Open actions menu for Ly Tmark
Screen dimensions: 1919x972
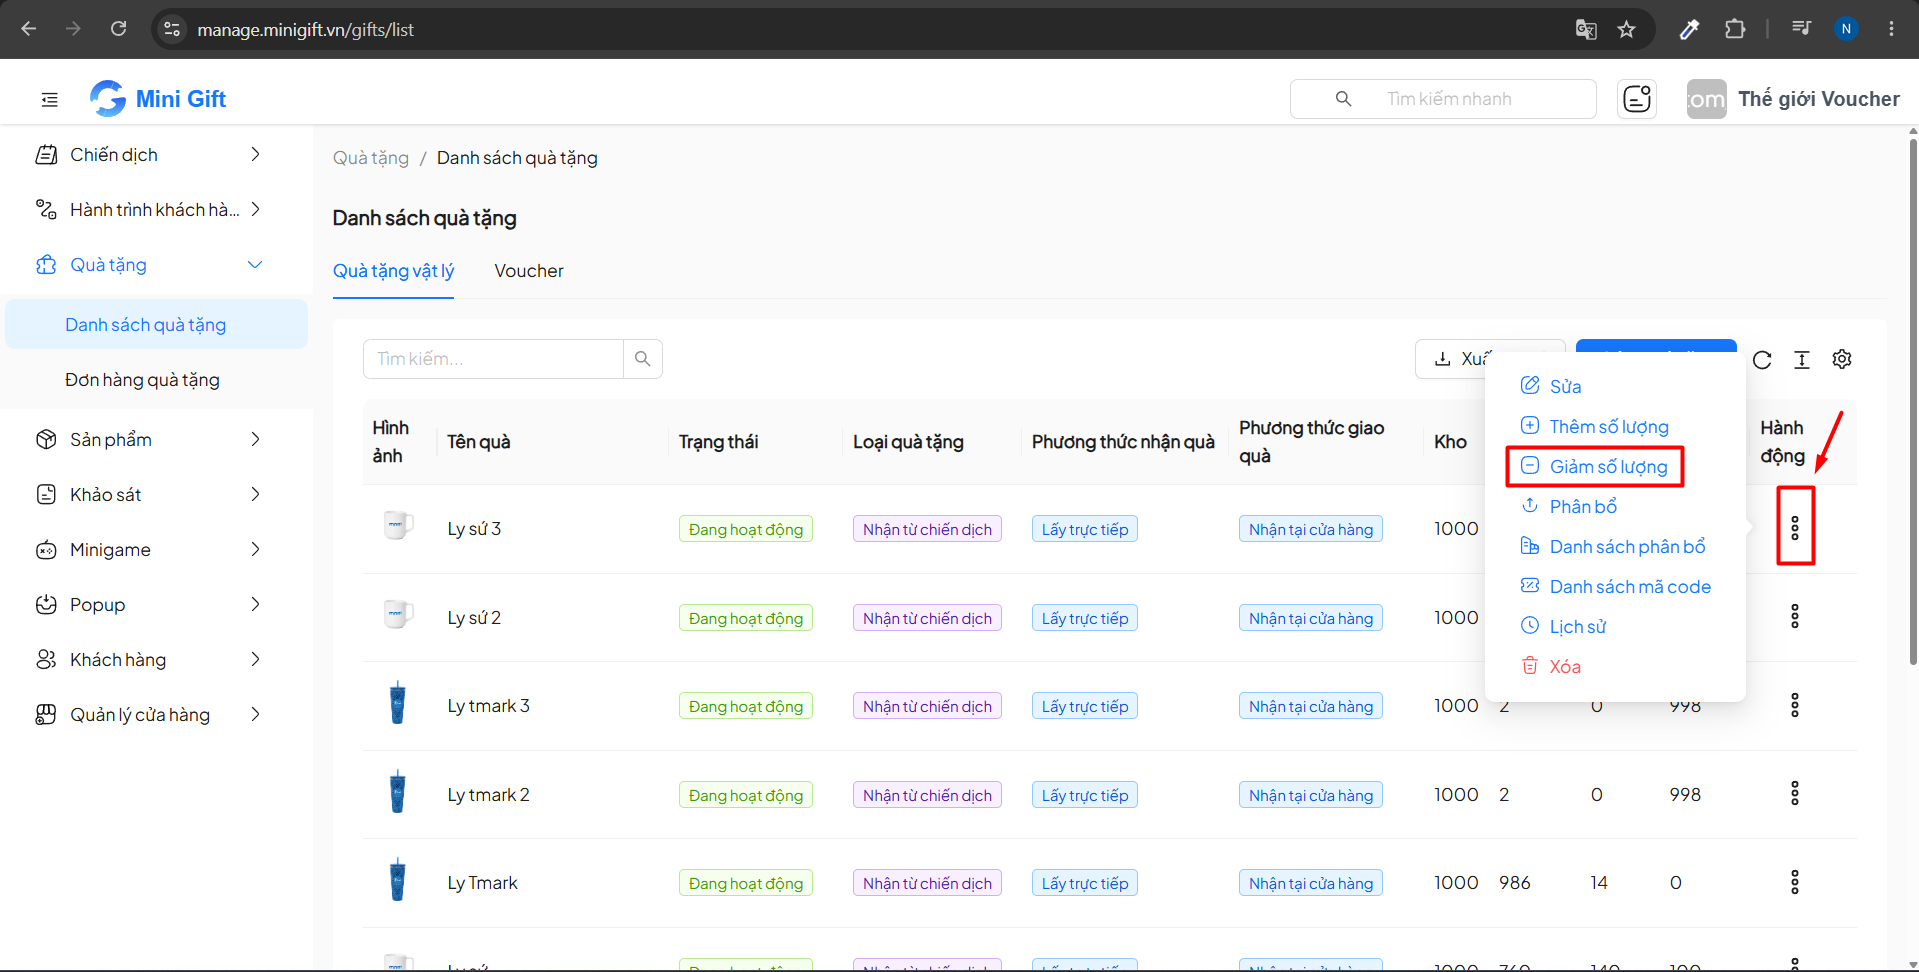pos(1795,882)
